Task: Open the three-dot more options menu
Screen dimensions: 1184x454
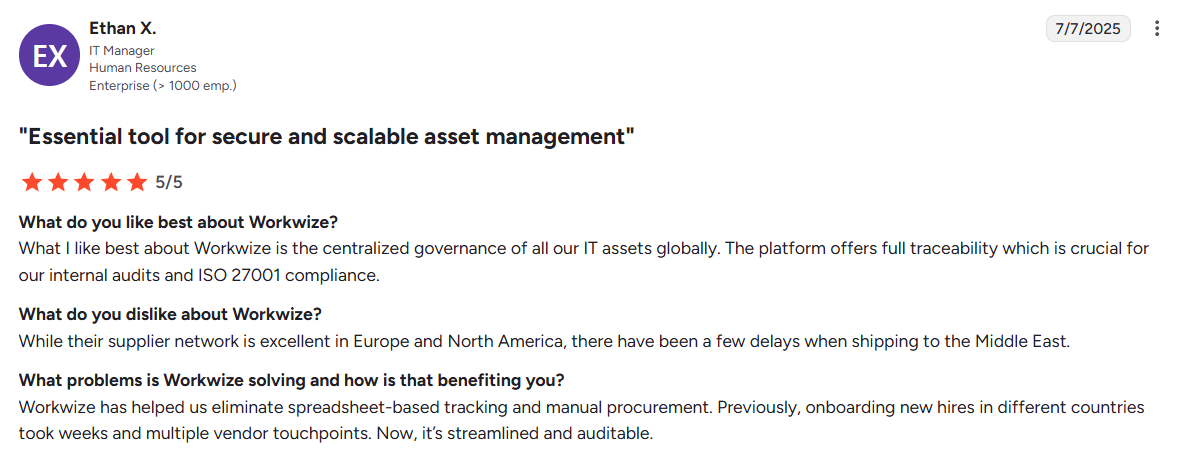Action: [x=1157, y=29]
